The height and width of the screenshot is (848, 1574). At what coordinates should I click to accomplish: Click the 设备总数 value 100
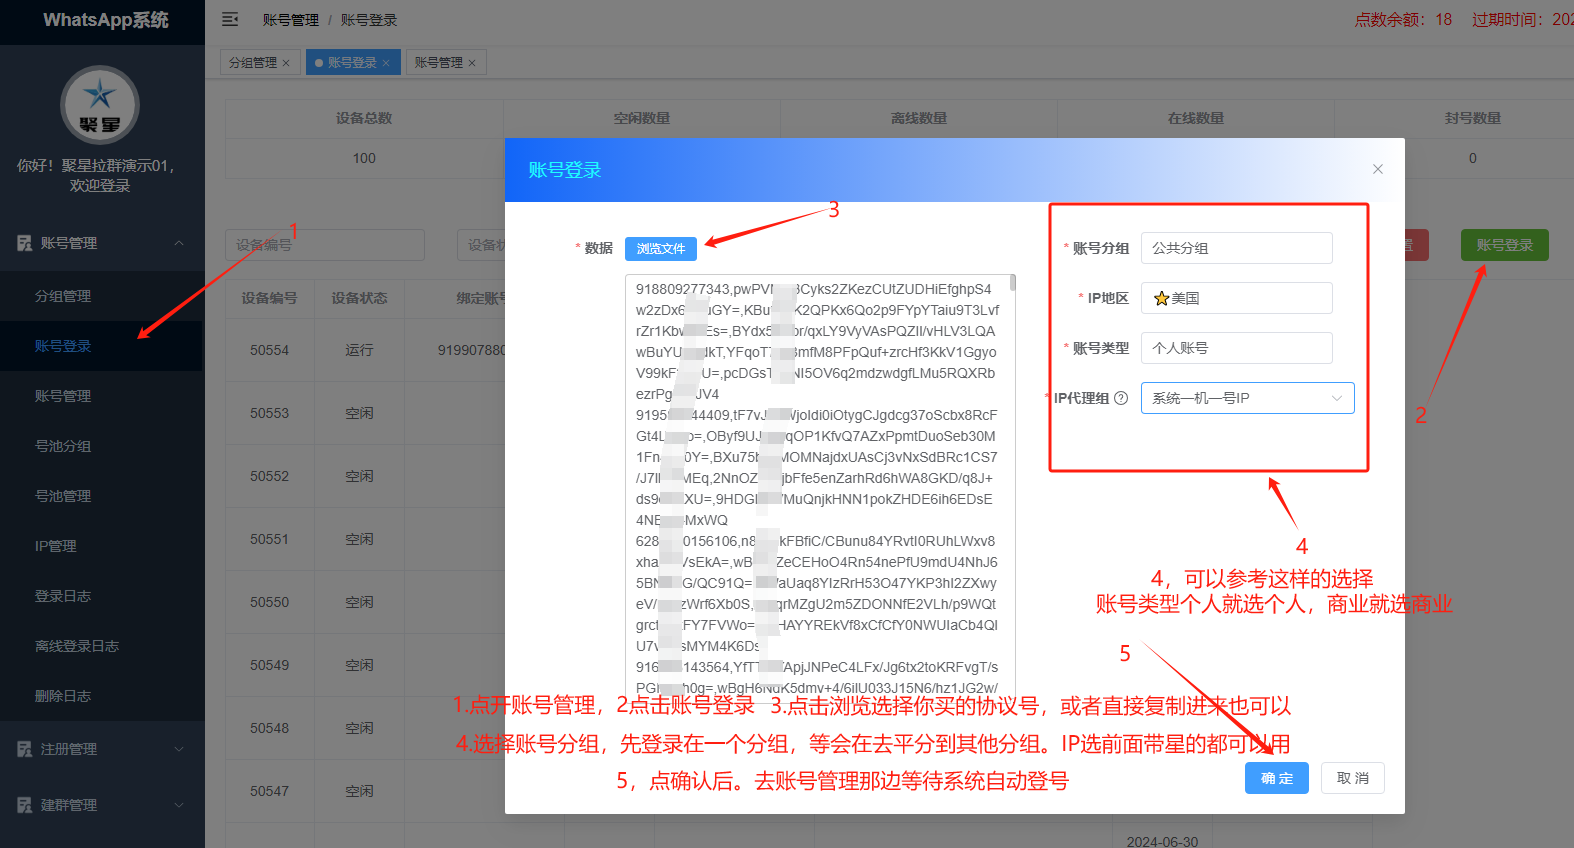364,158
